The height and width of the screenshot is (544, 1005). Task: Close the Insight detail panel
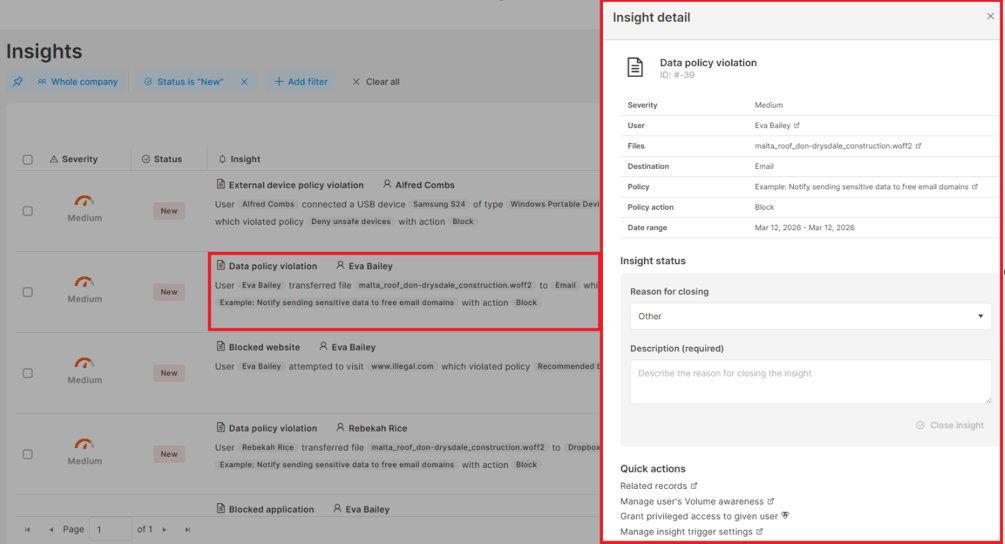click(990, 17)
